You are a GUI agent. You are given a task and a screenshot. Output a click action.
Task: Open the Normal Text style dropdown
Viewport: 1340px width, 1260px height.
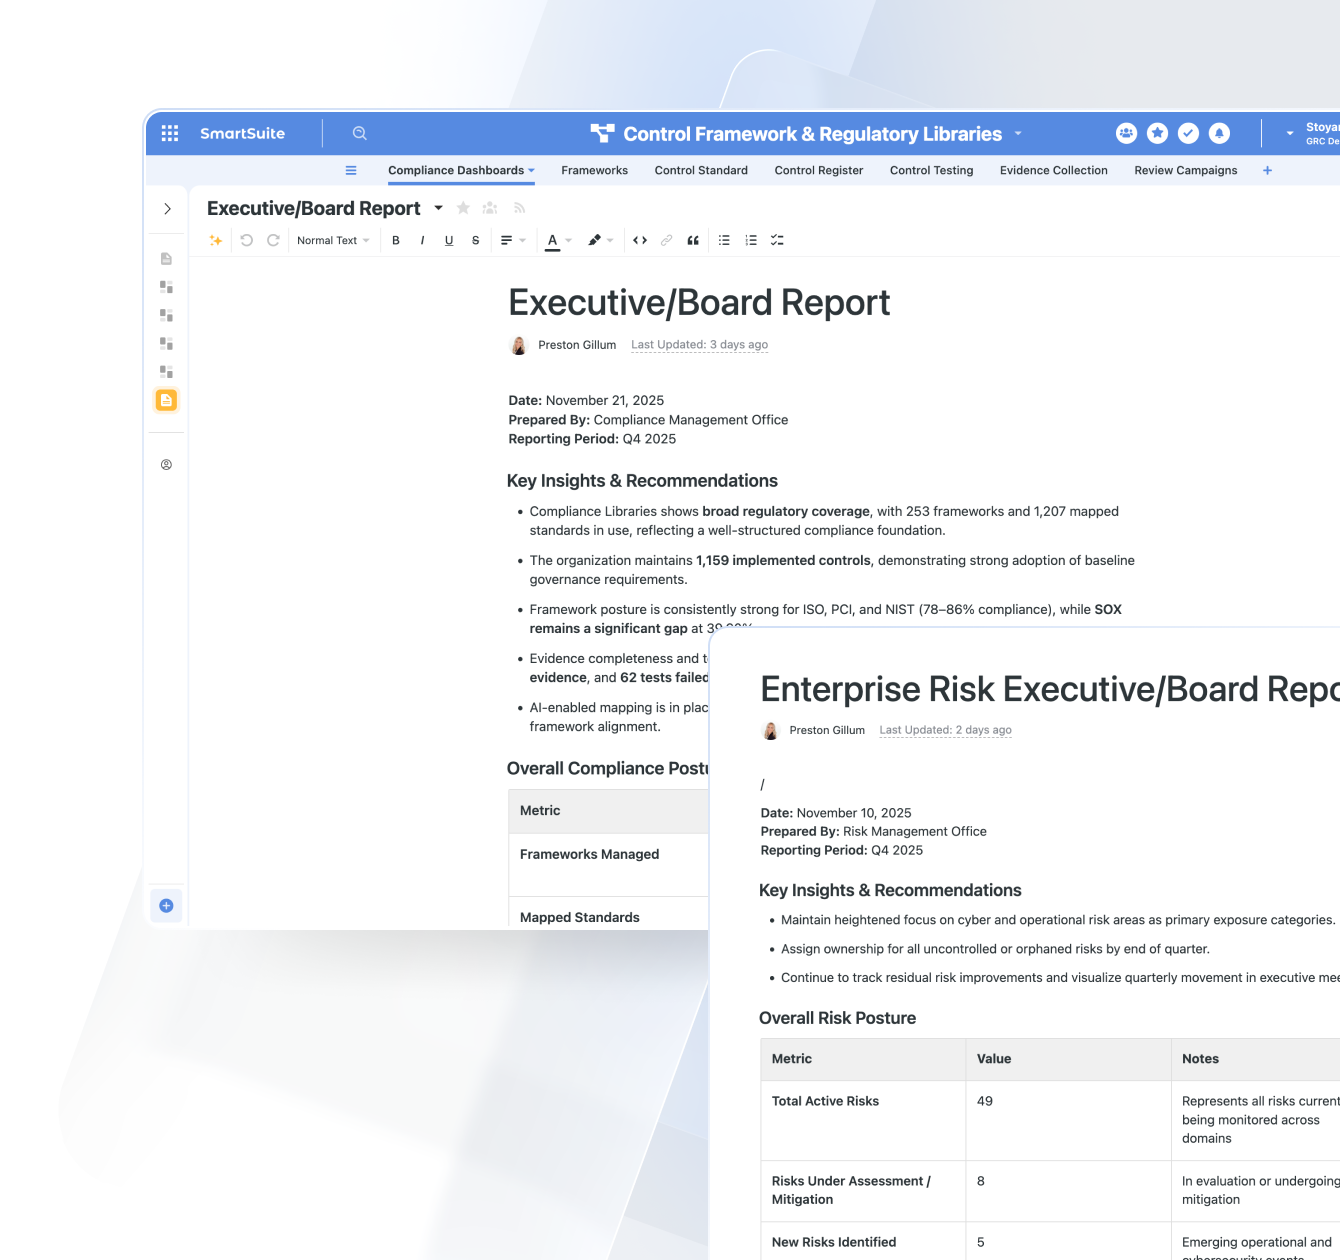[333, 240]
